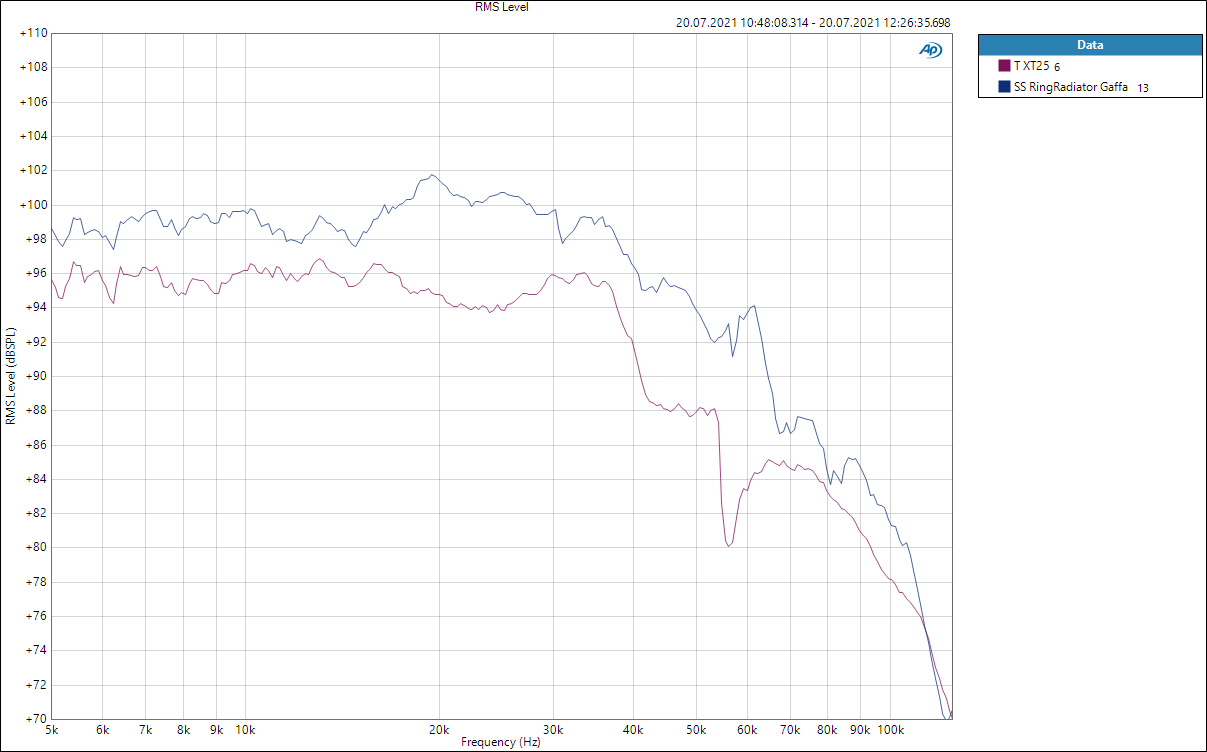Click the RMS Level graph title
Screen dimensions: 1207x752
click(x=502, y=7)
